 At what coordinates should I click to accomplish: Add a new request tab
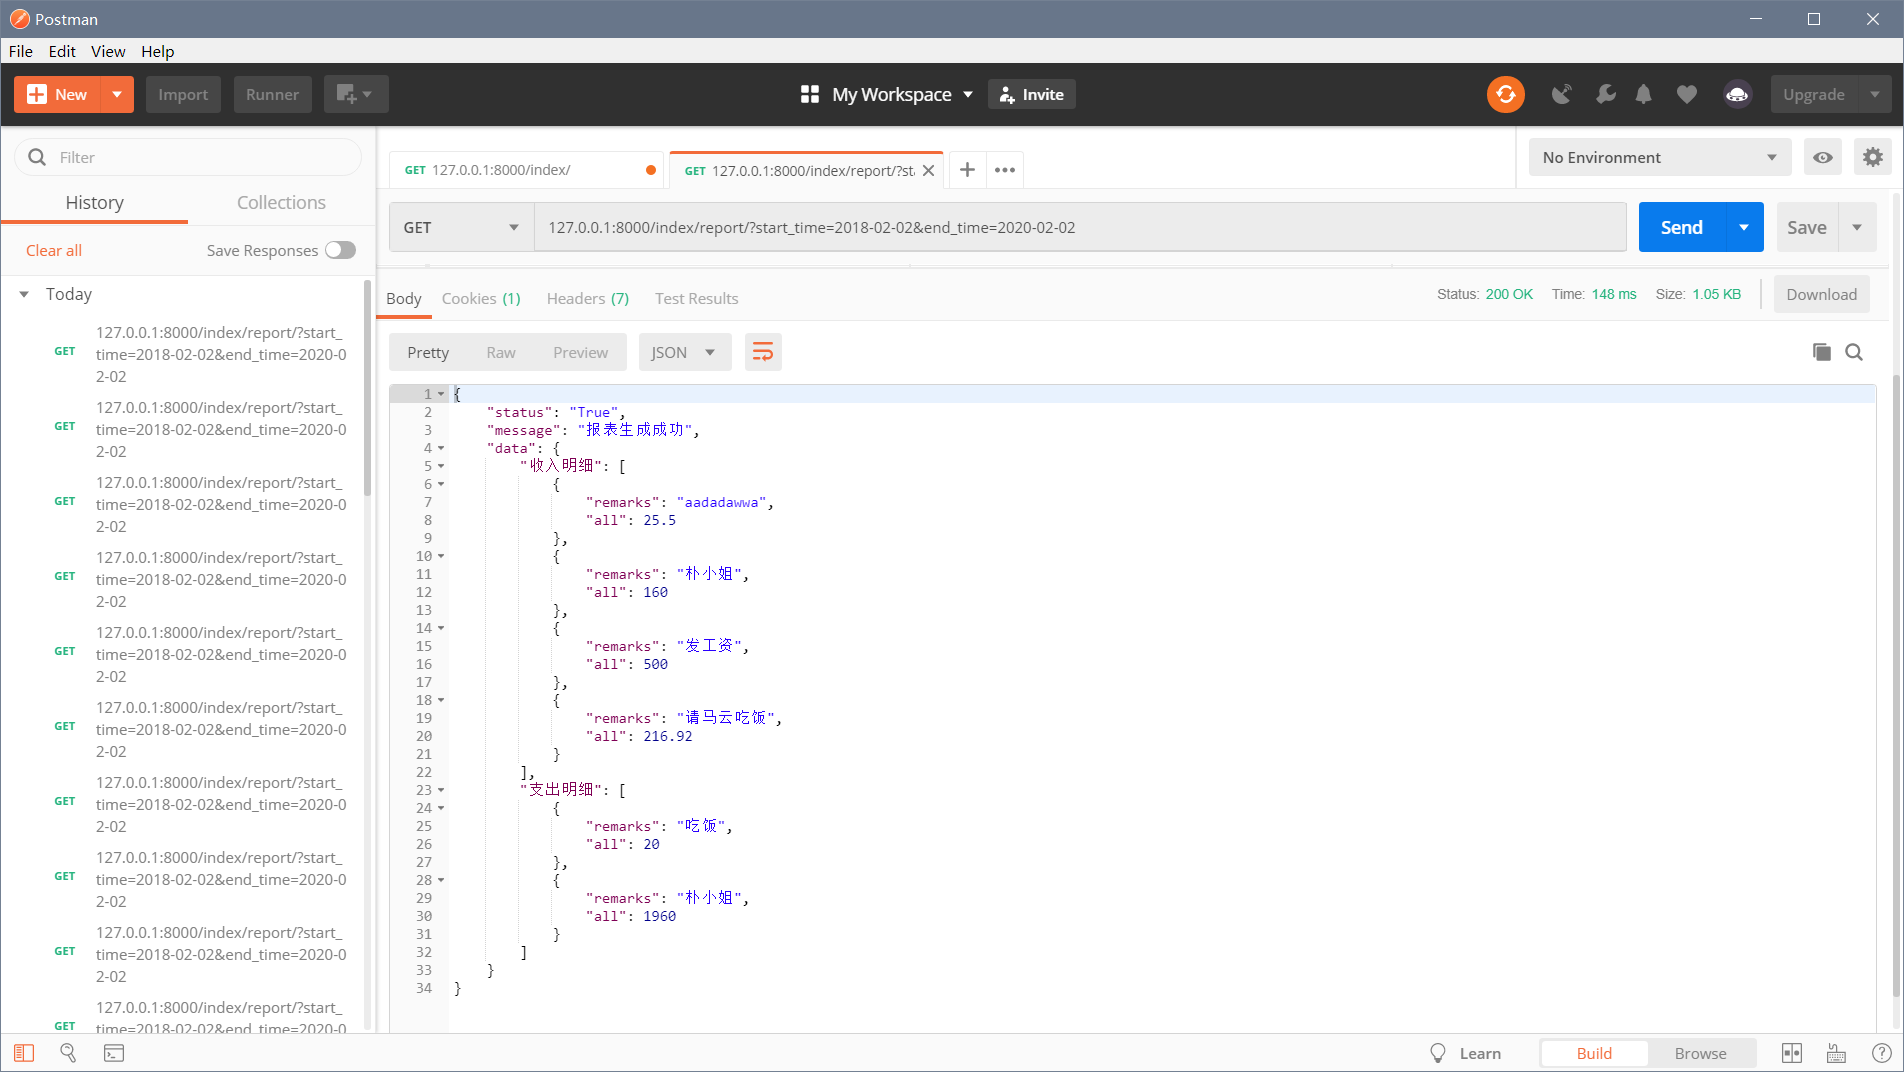point(967,170)
